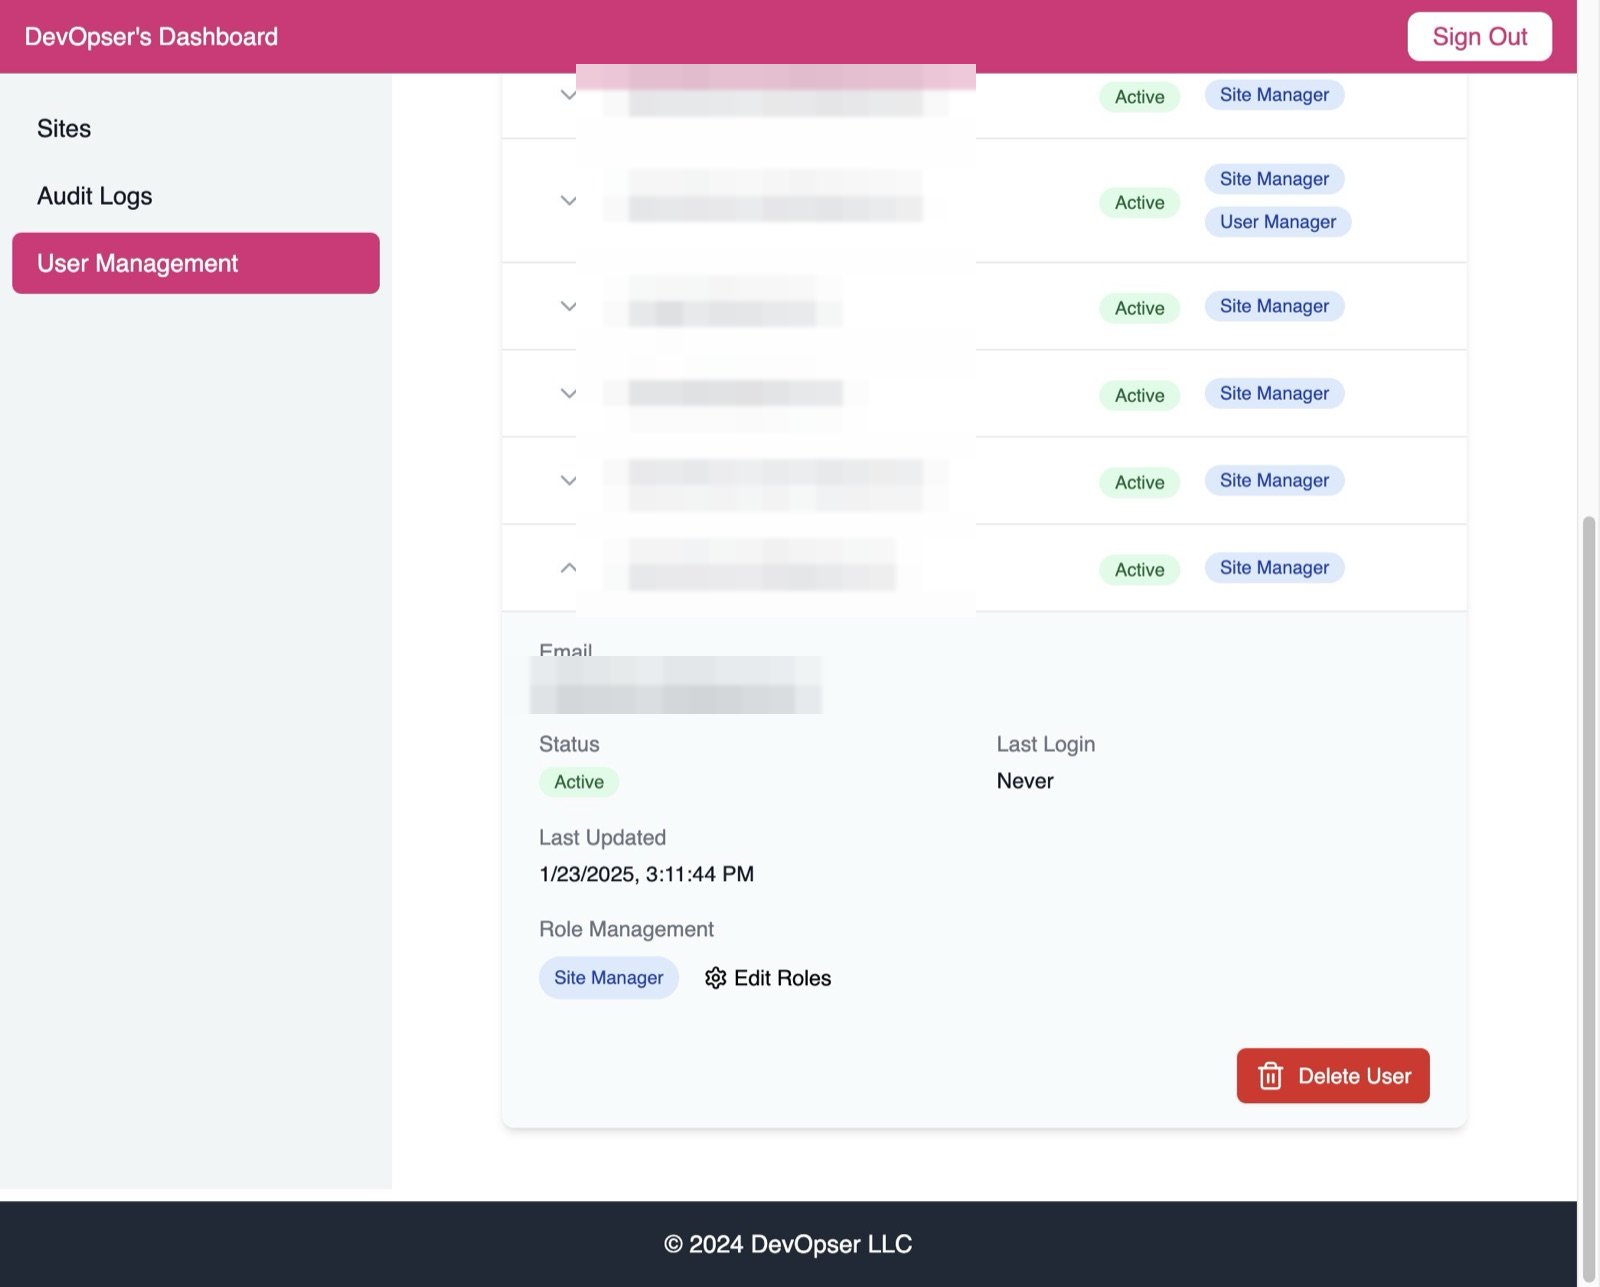Expand the fifth user row chevron
The height and width of the screenshot is (1287, 1600).
pos(568,481)
